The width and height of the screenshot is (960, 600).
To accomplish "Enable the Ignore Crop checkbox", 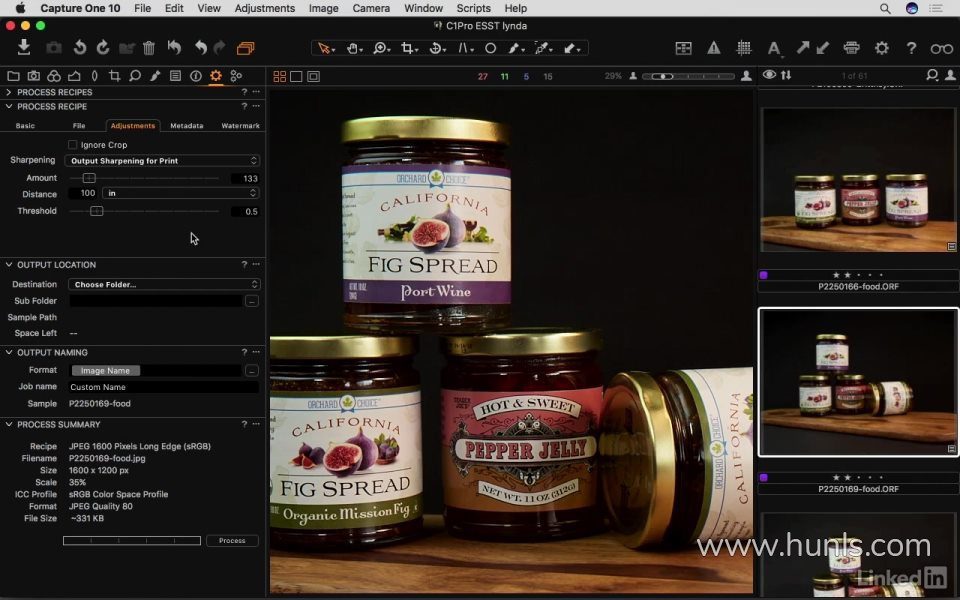I will click(73, 145).
